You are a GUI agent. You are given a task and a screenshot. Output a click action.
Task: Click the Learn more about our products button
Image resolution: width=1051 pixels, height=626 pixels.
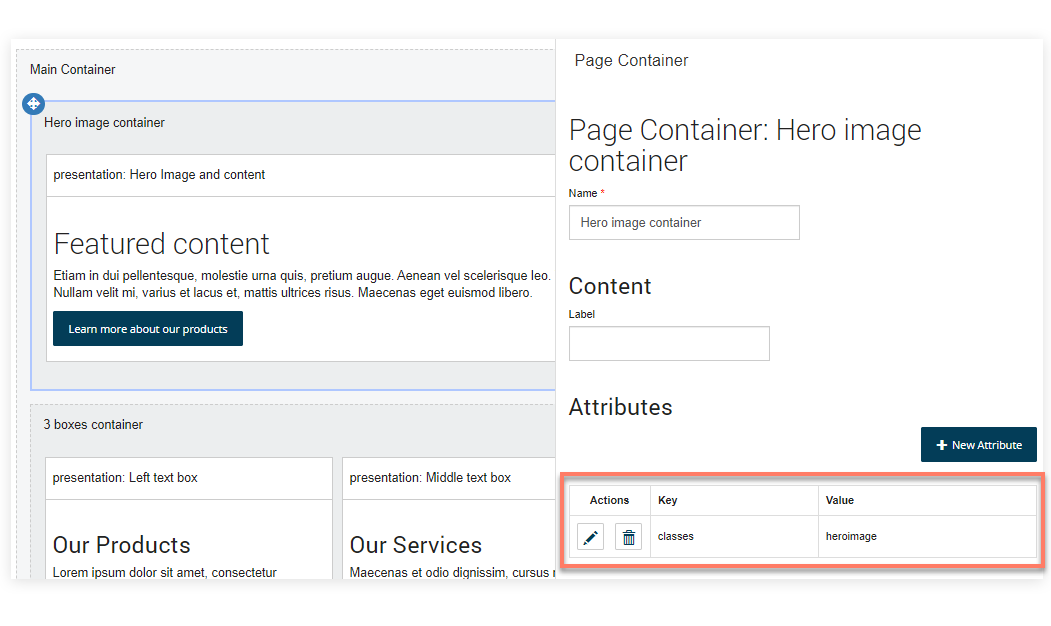(x=147, y=328)
